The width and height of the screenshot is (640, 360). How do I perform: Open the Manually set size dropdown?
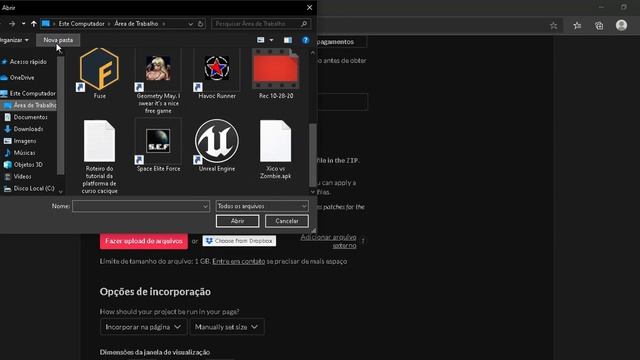pos(227,327)
